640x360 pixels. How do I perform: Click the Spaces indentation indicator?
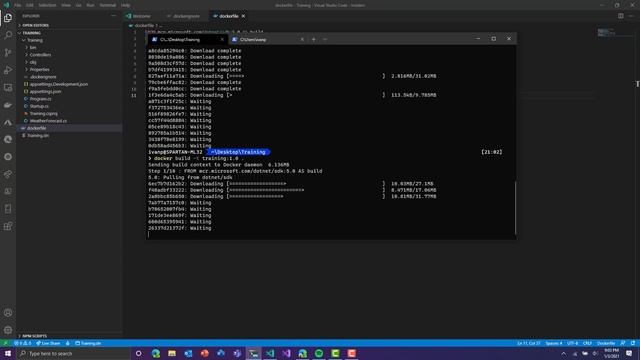pyautogui.click(x=553, y=343)
